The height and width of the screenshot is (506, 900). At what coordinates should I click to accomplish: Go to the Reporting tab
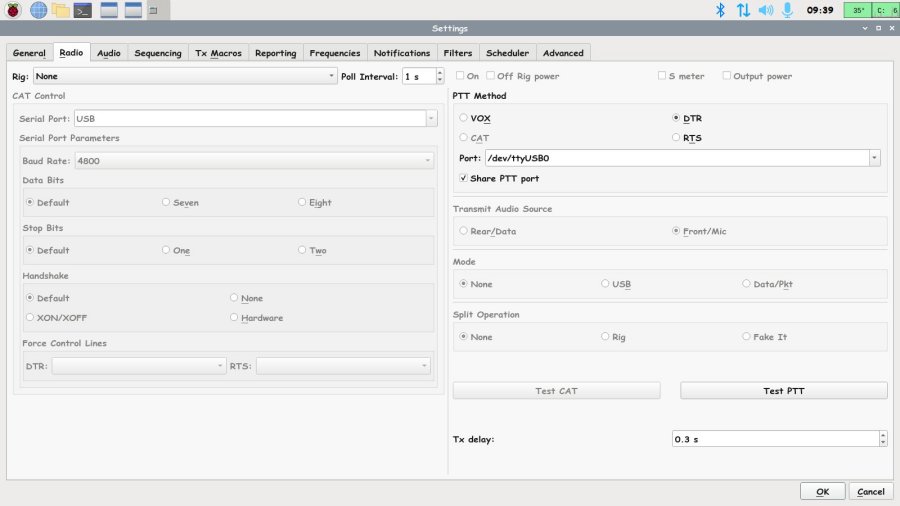pos(276,53)
